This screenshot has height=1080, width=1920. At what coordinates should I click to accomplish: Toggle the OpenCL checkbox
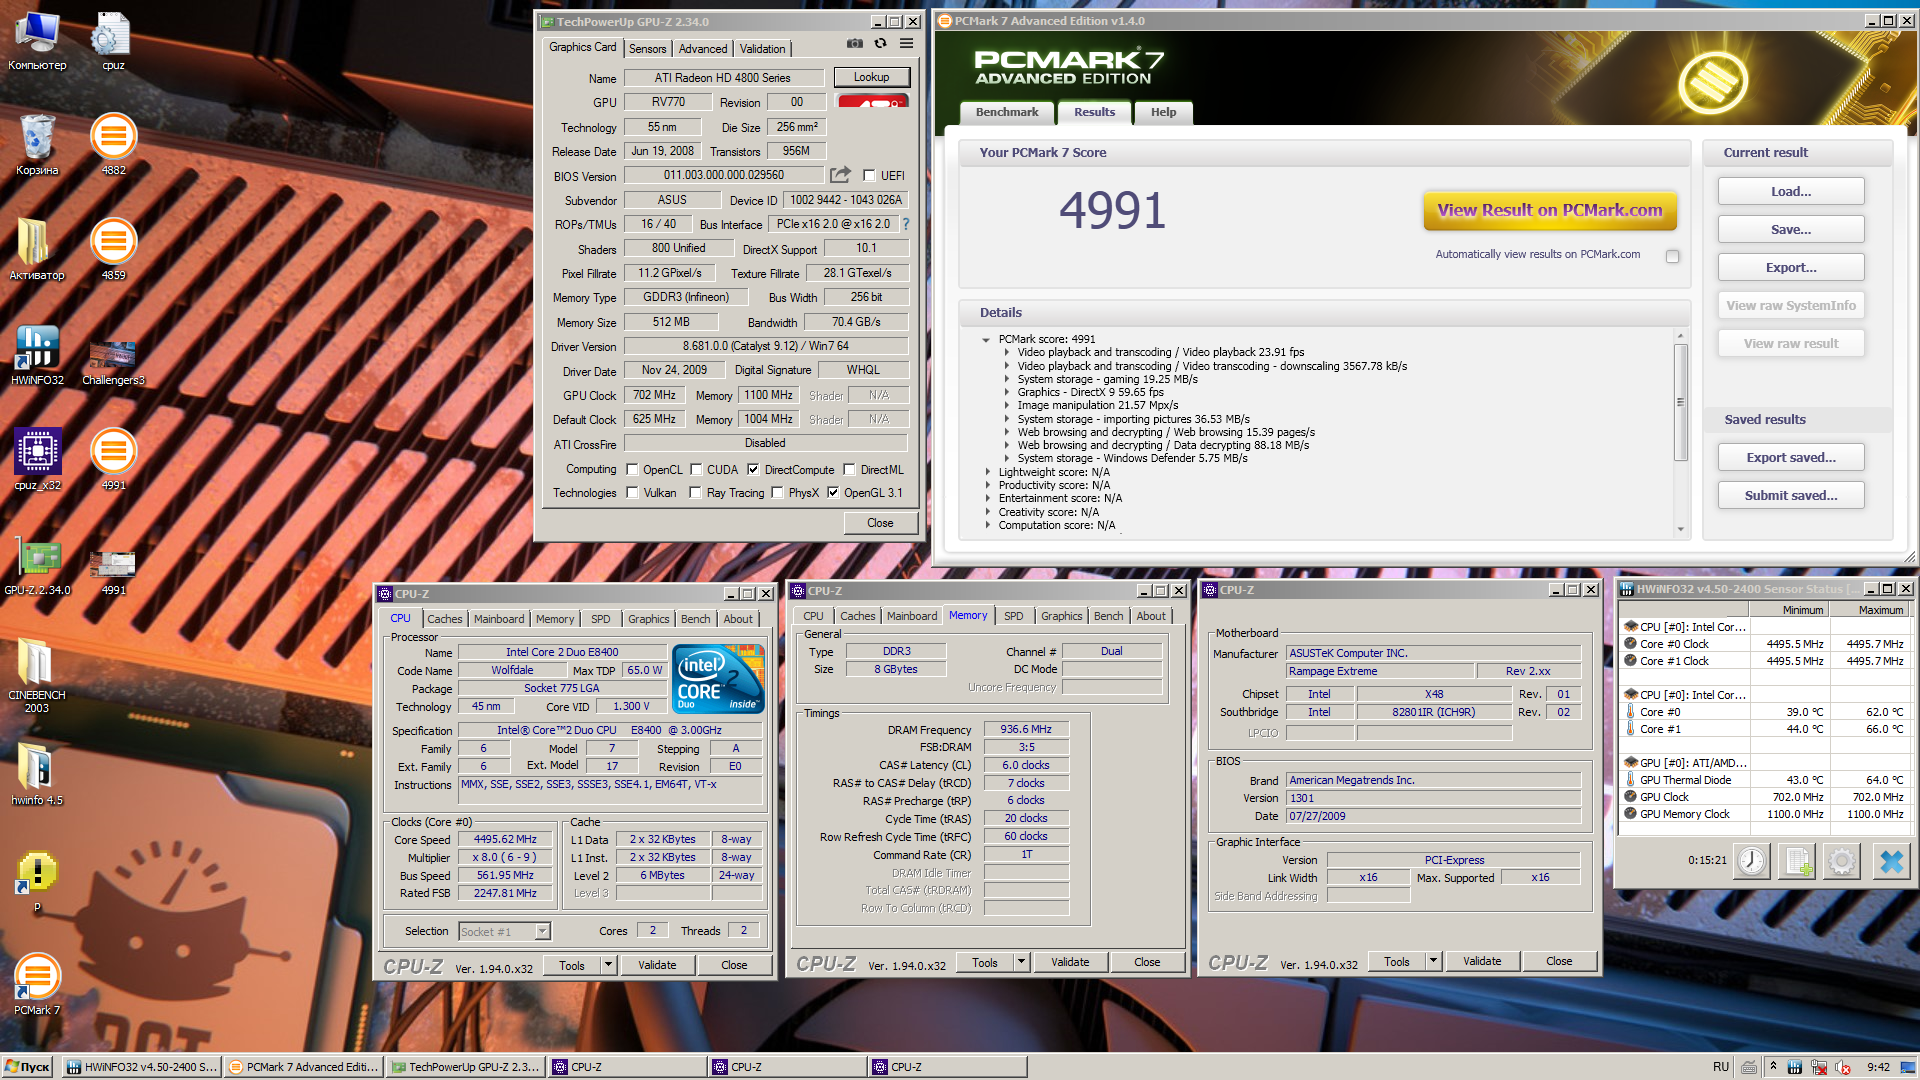pos(632,469)
